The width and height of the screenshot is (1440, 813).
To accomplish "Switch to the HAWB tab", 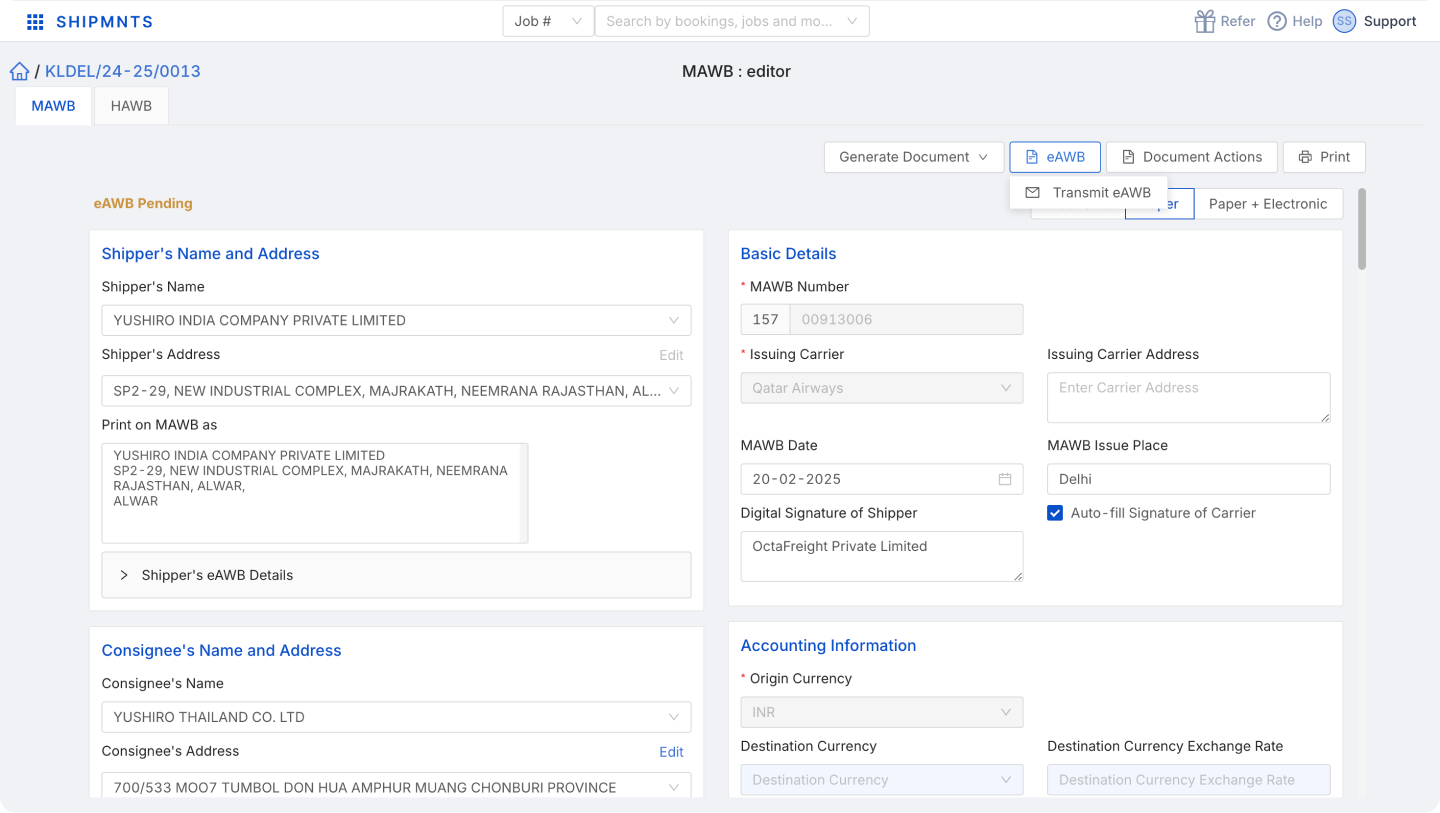I will tap(131, 106).
